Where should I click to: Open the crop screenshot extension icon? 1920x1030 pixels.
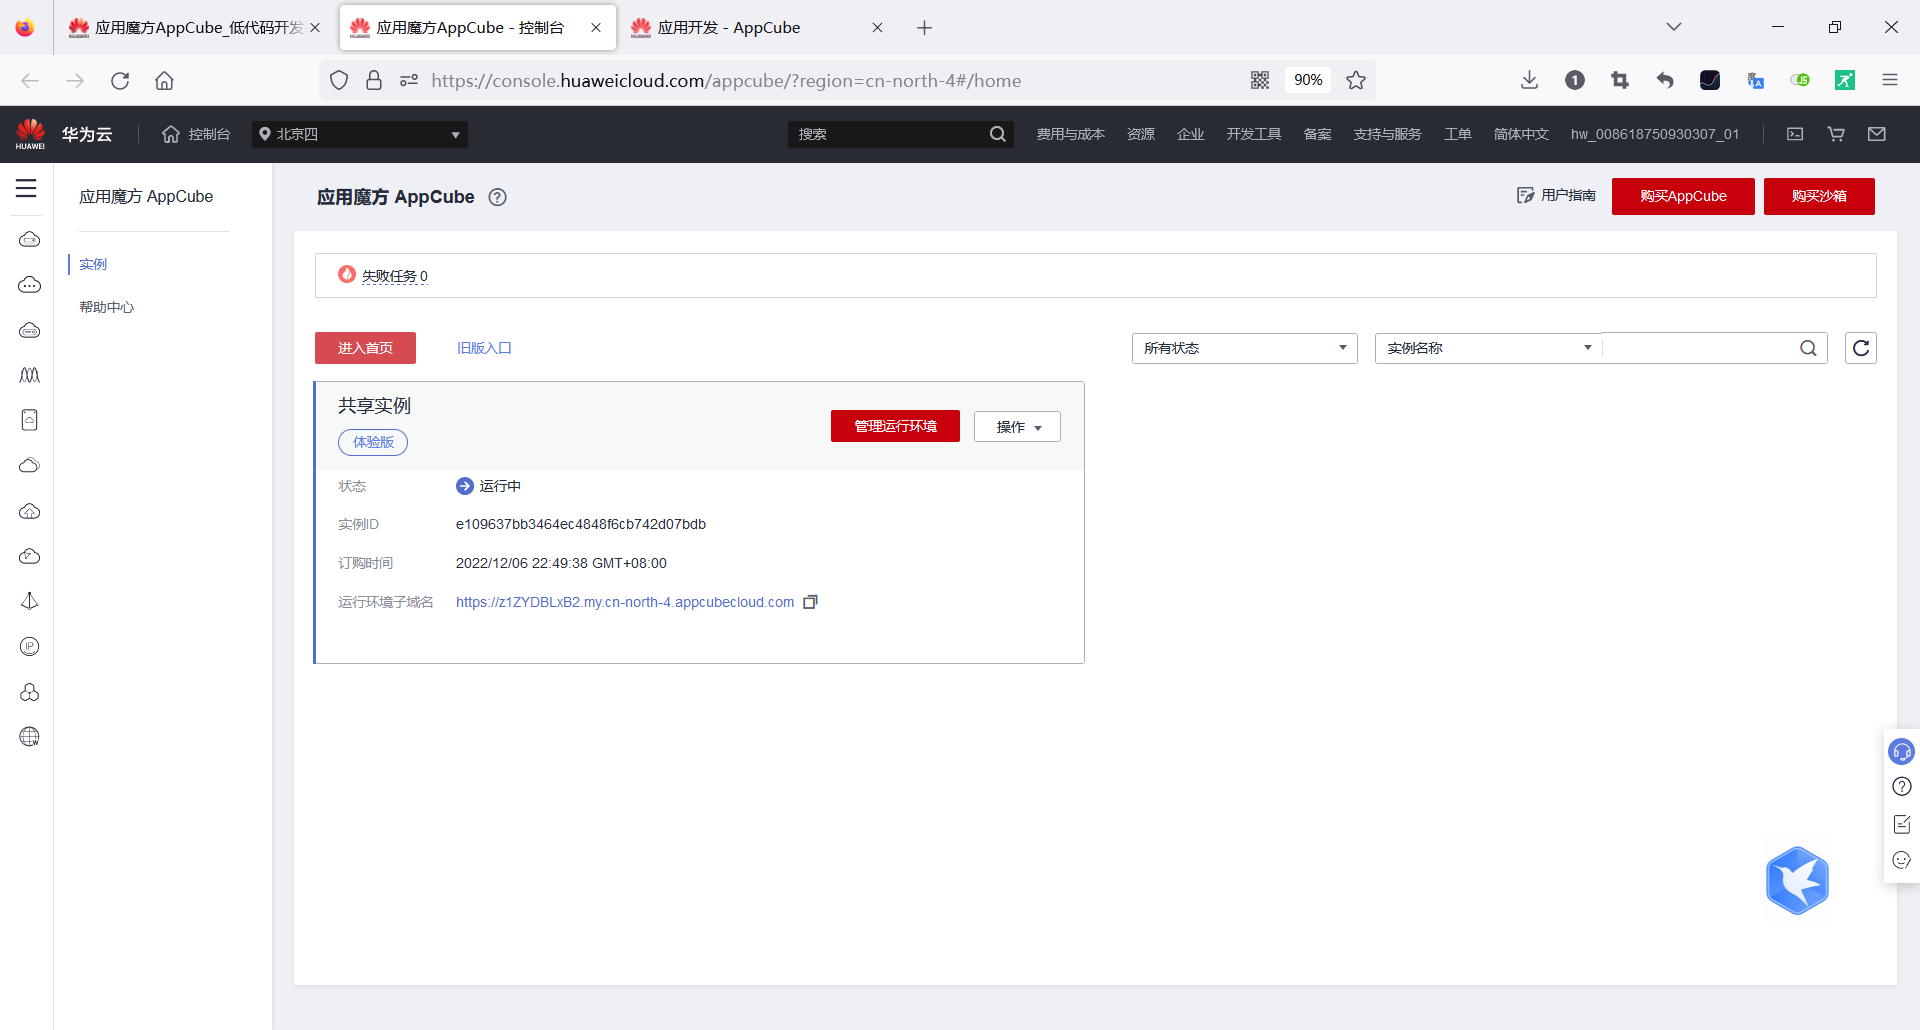coord(1620,80)
